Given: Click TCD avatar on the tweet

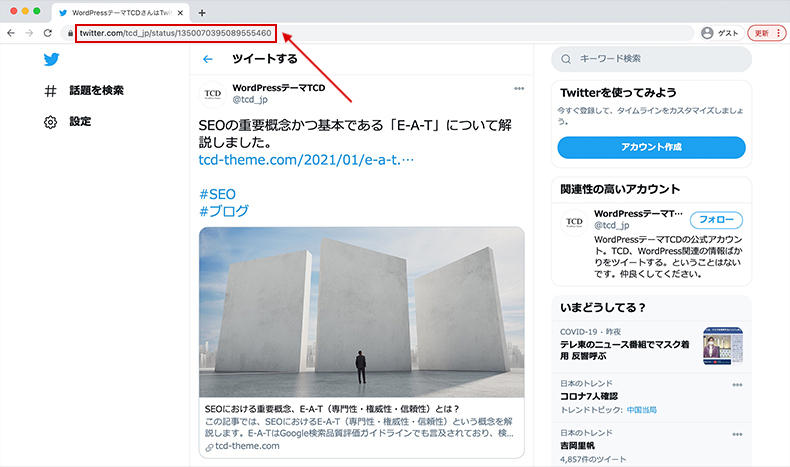Looking at the screenshot, I should pyautogui.click(x=213, y=94).
